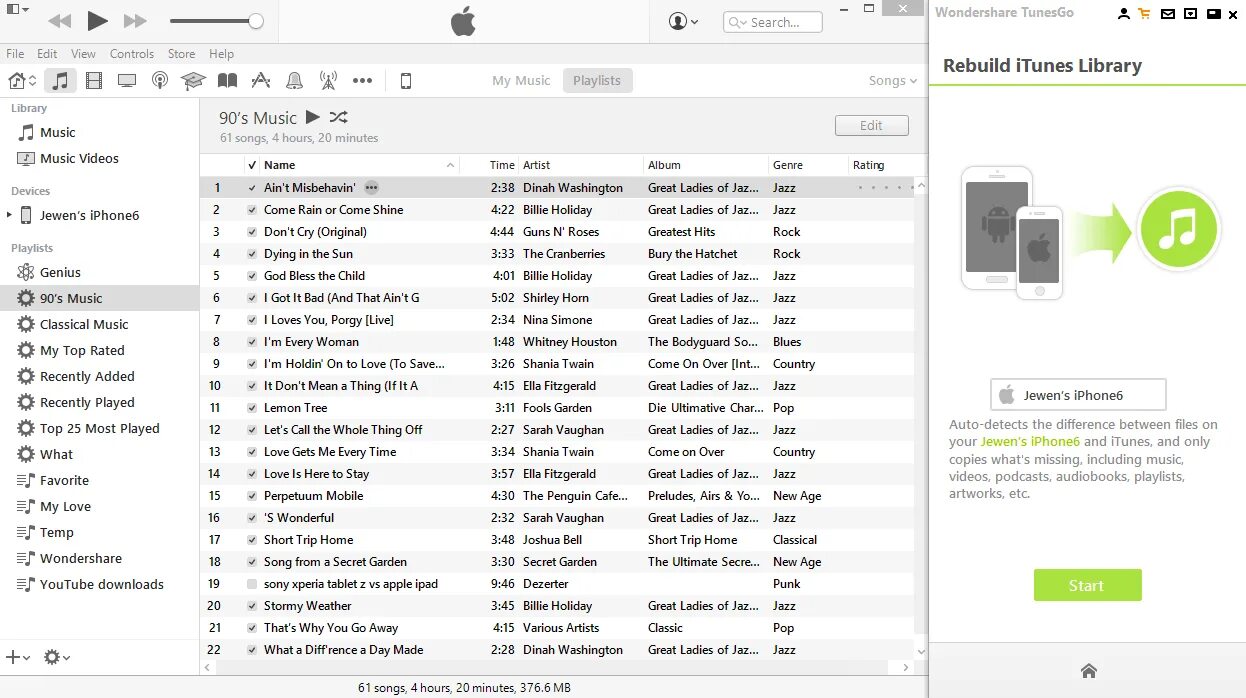
Task: Expand the home button chevron
Action: tap(31, 80)
